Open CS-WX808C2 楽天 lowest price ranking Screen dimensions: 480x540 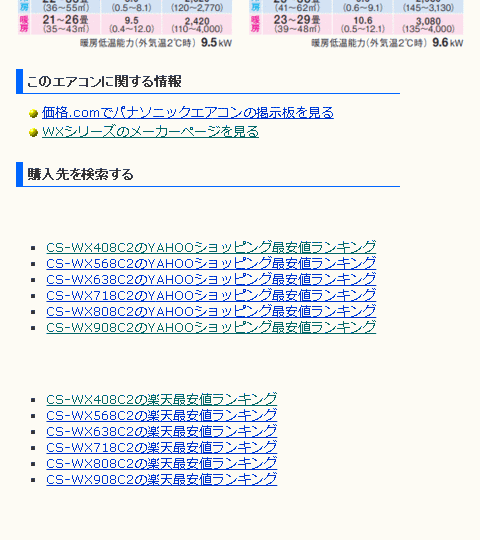pos(161,464)
